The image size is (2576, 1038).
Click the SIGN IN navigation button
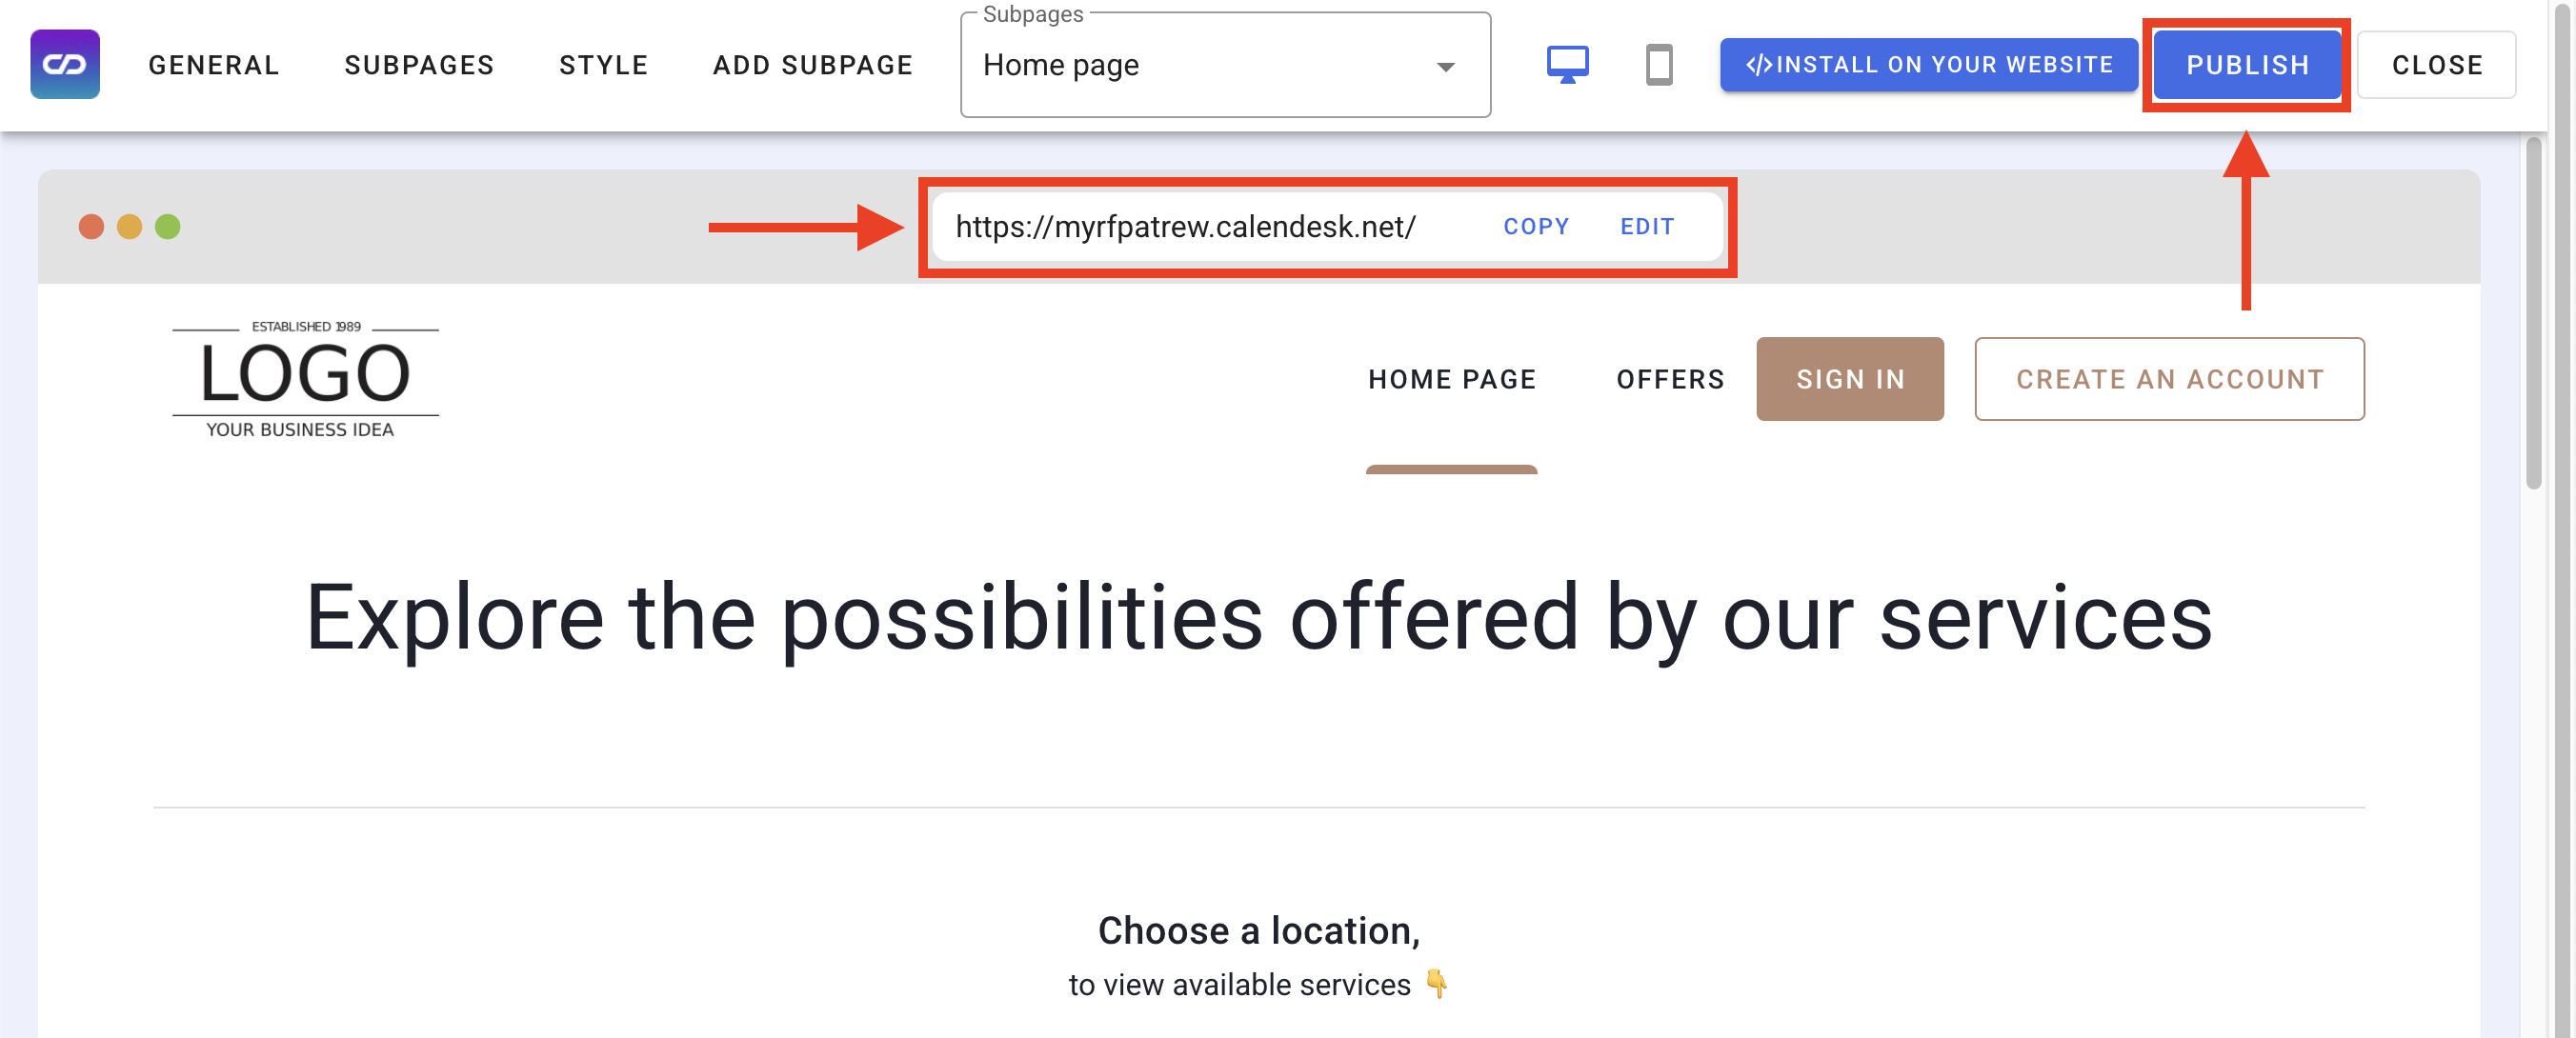tap(1852, 379)
